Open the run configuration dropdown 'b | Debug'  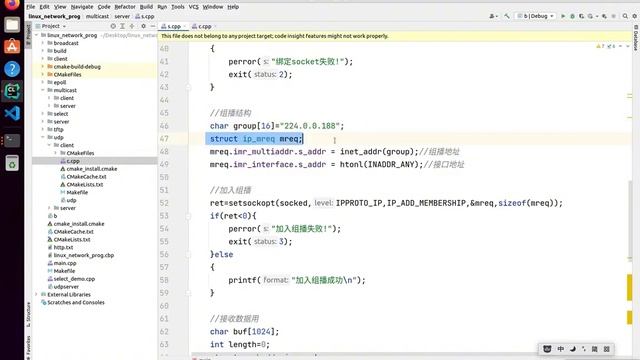[x=536, y=16]
